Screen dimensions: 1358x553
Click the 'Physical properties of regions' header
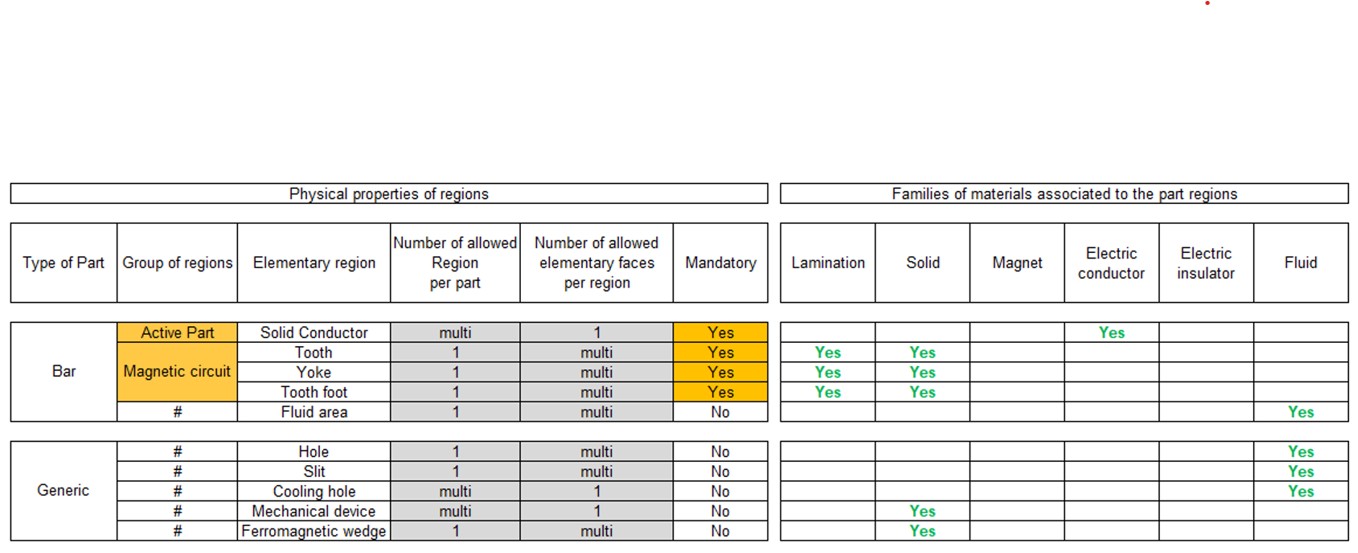[x=388, y=194]
